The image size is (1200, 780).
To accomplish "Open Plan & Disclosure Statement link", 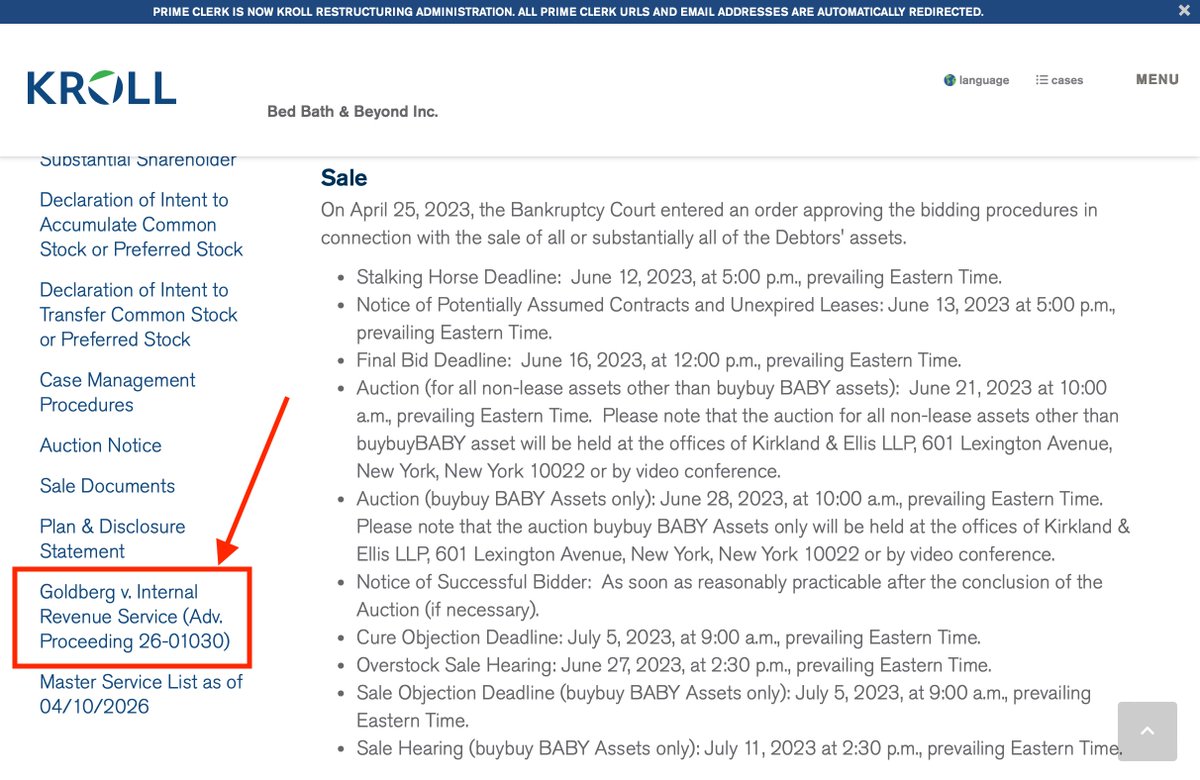I will pyautogui.click(x=112, y=538).
